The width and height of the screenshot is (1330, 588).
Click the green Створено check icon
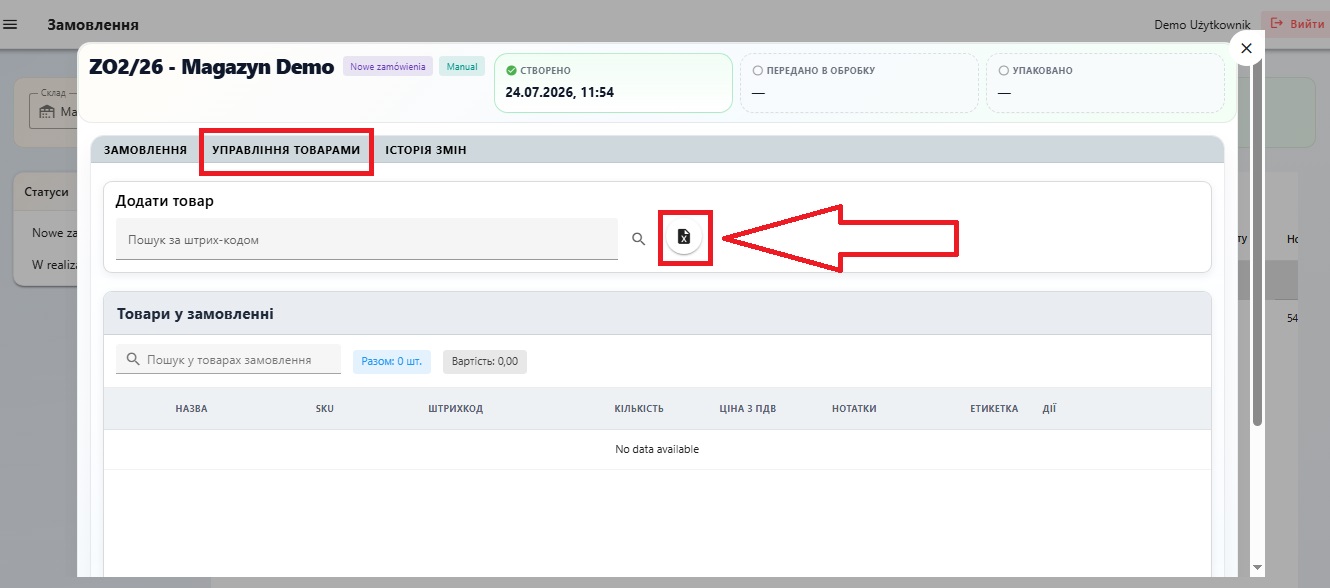tap(511, 71)
